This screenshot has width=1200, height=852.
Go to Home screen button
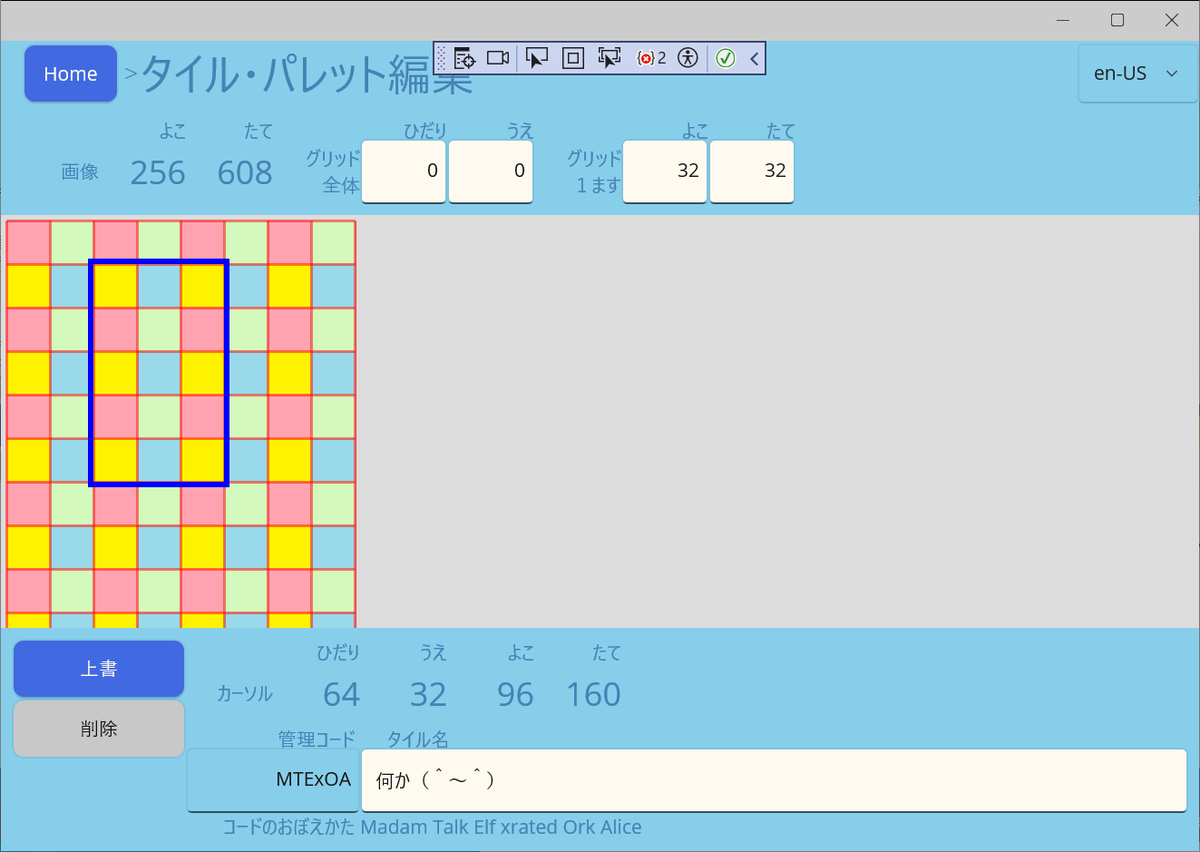pyautogui.click(x=71, y=74)
